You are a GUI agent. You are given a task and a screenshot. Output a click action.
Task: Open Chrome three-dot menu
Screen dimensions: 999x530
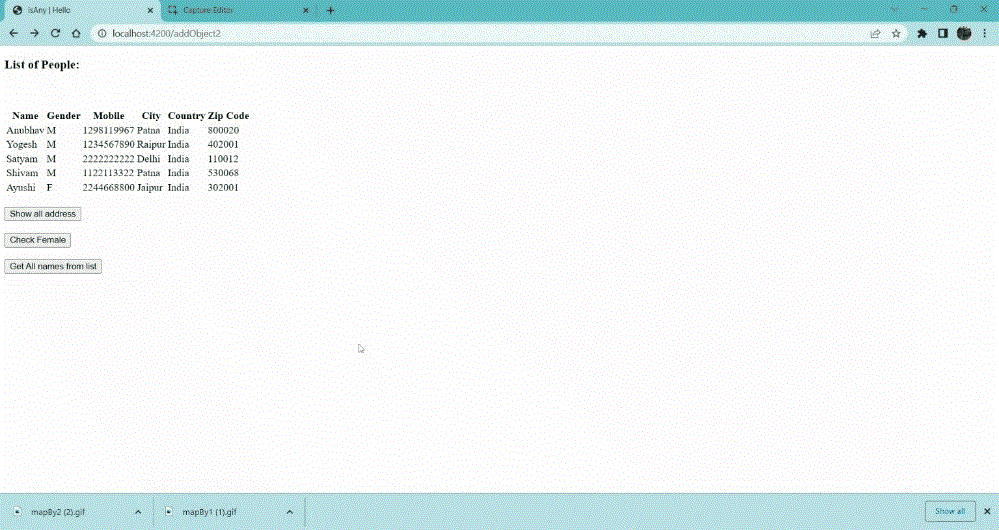click(984, 33)
